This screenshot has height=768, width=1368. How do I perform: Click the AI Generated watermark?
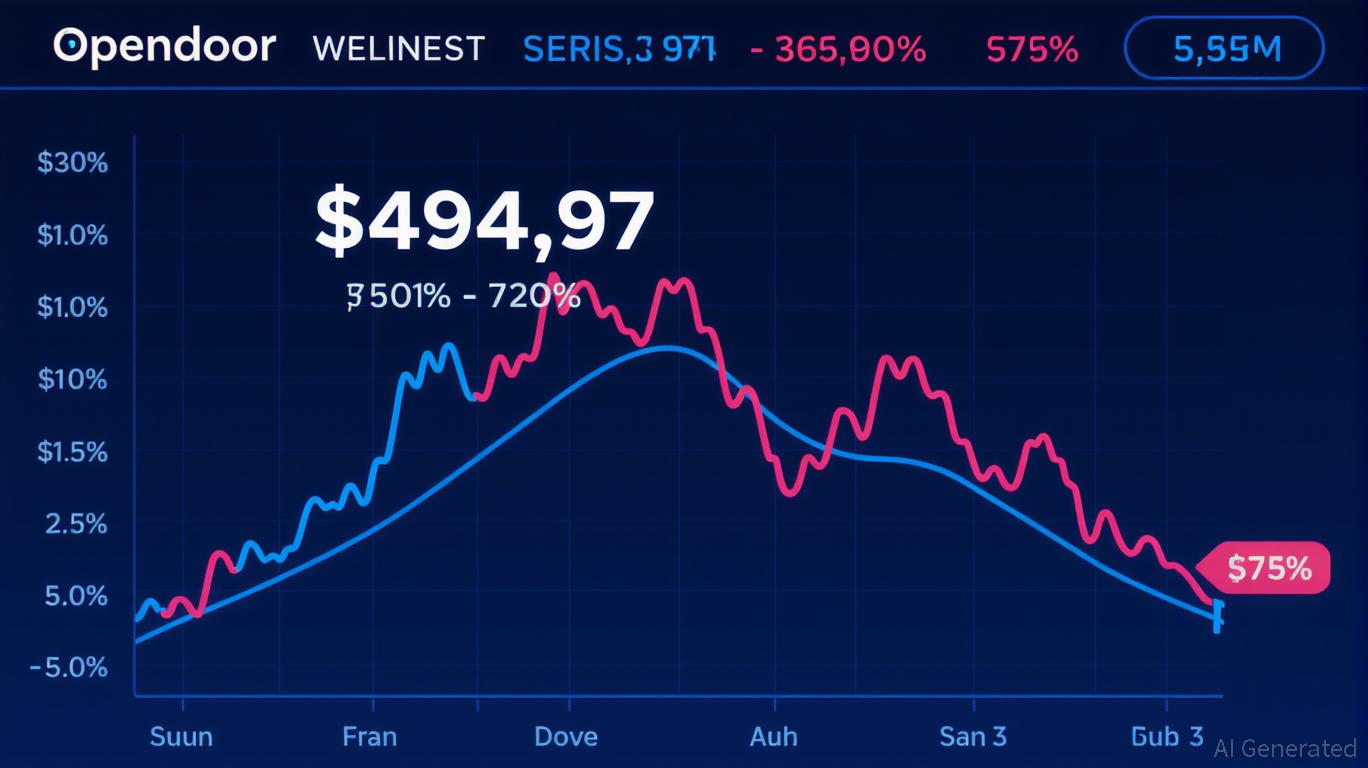pos(1284,748)
